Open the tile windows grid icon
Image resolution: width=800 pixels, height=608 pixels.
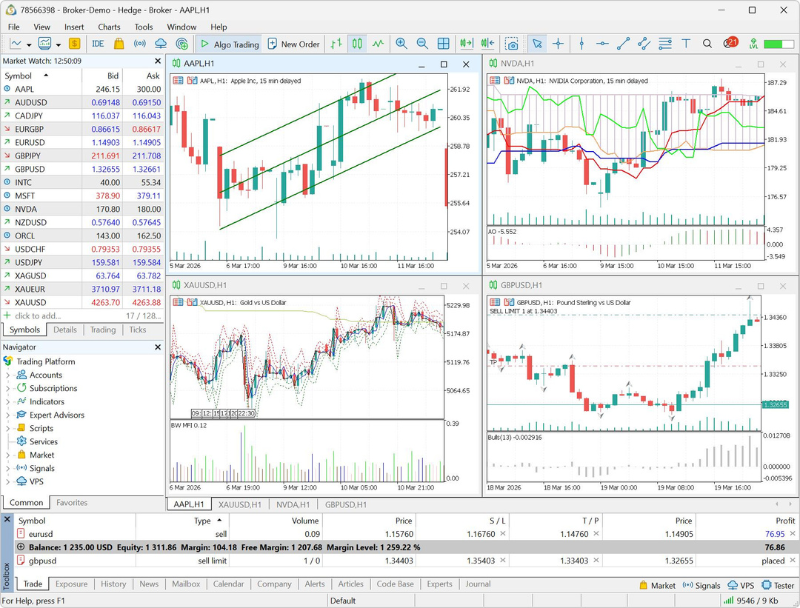[x=443, y=44]
